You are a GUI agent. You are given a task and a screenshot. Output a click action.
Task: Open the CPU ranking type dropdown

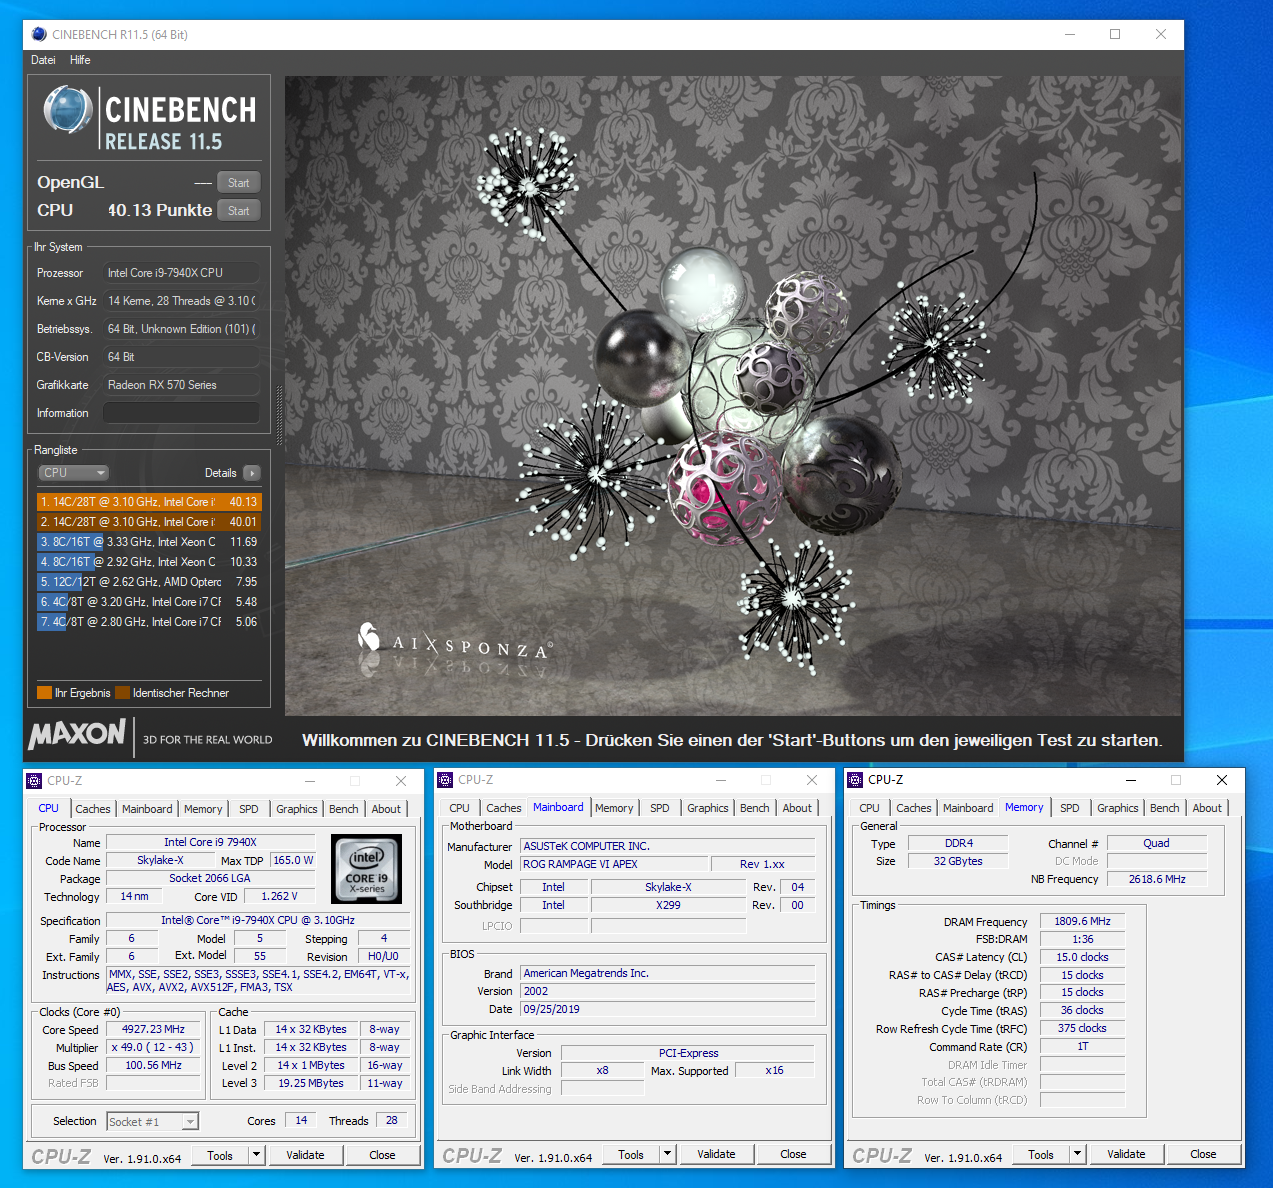click(x=73, y=473)
